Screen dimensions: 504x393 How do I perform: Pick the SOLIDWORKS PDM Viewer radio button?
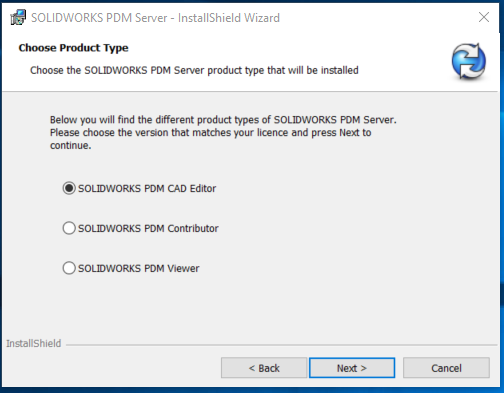pos(69,268)
